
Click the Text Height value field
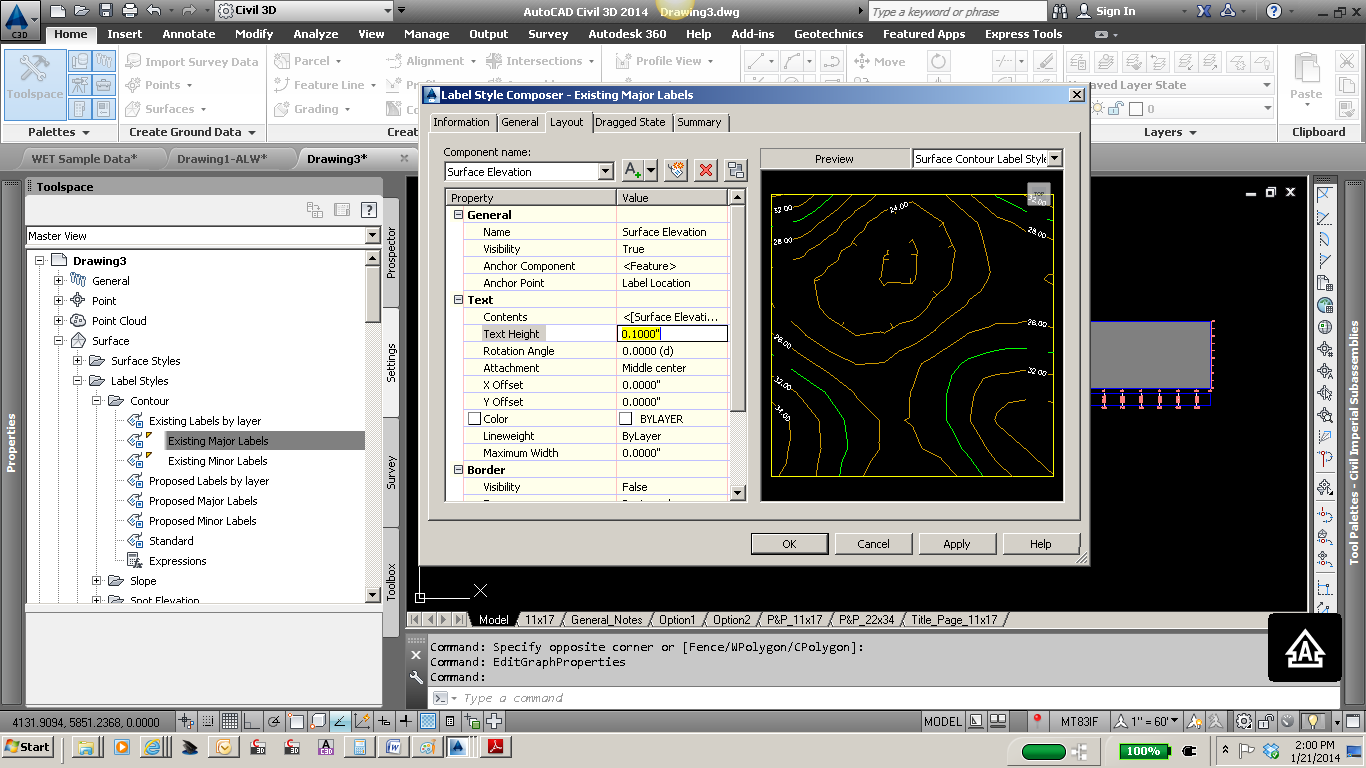pos(672,334)
